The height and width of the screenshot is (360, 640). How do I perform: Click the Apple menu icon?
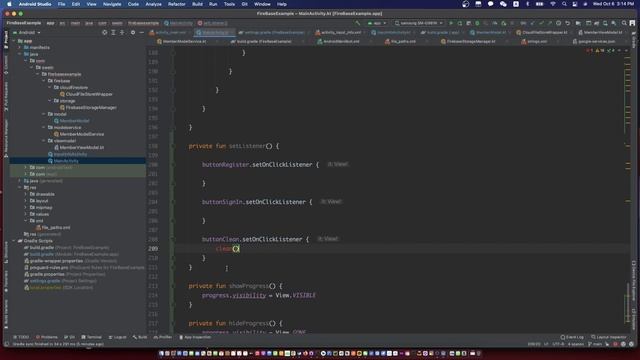9,4
